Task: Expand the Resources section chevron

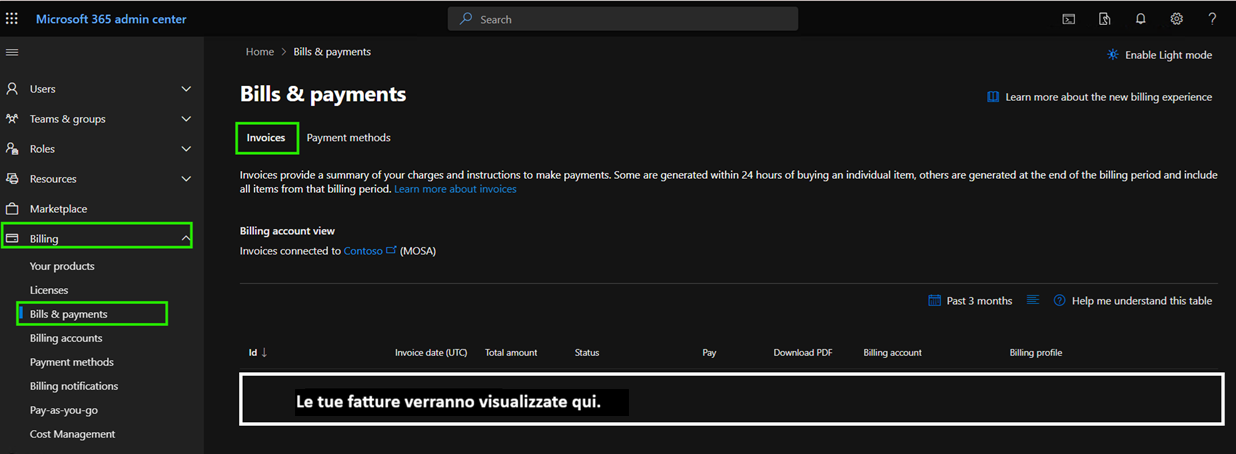Action: 186,179
